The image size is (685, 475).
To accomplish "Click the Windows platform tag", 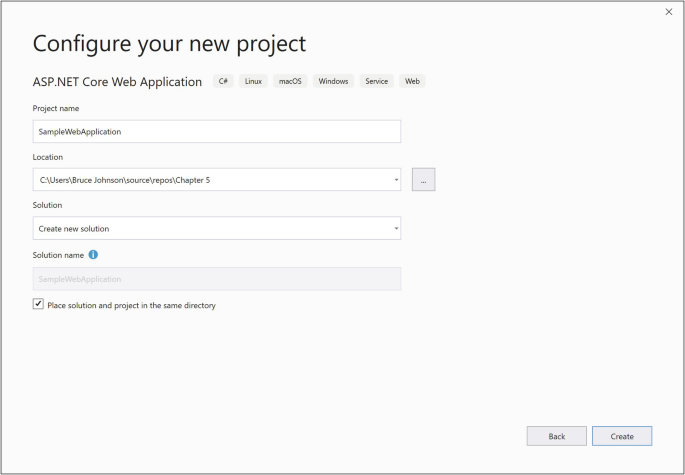I will pos(333,81).
